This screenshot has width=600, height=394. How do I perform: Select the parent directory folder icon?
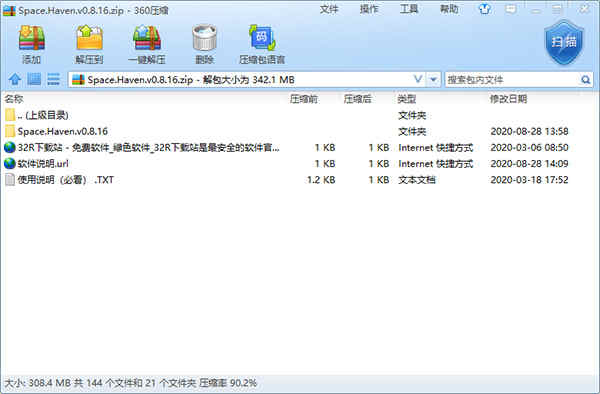click(x=10, y=115)
